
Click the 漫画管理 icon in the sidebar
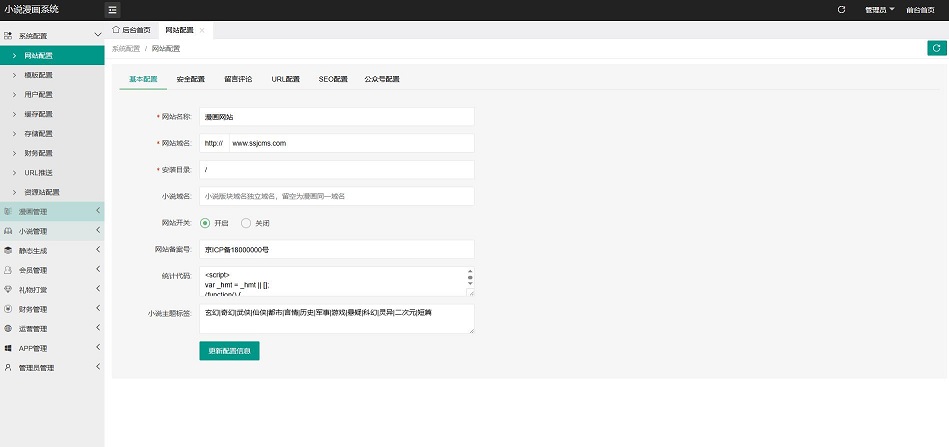point(8,211)
